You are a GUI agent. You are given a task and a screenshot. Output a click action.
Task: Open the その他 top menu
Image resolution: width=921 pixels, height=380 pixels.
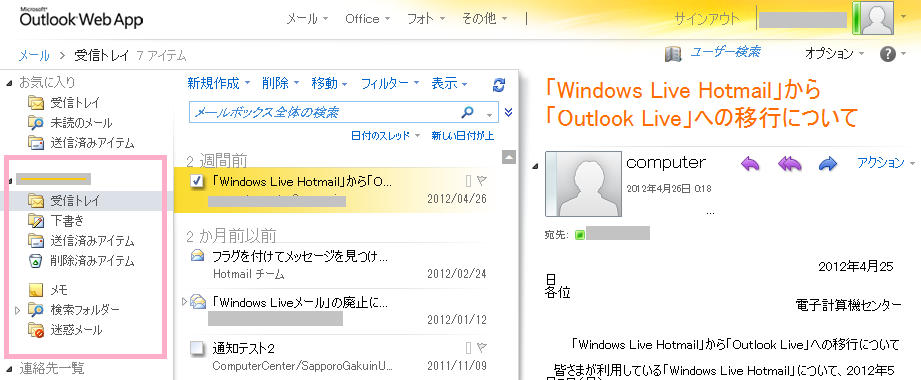485,19
